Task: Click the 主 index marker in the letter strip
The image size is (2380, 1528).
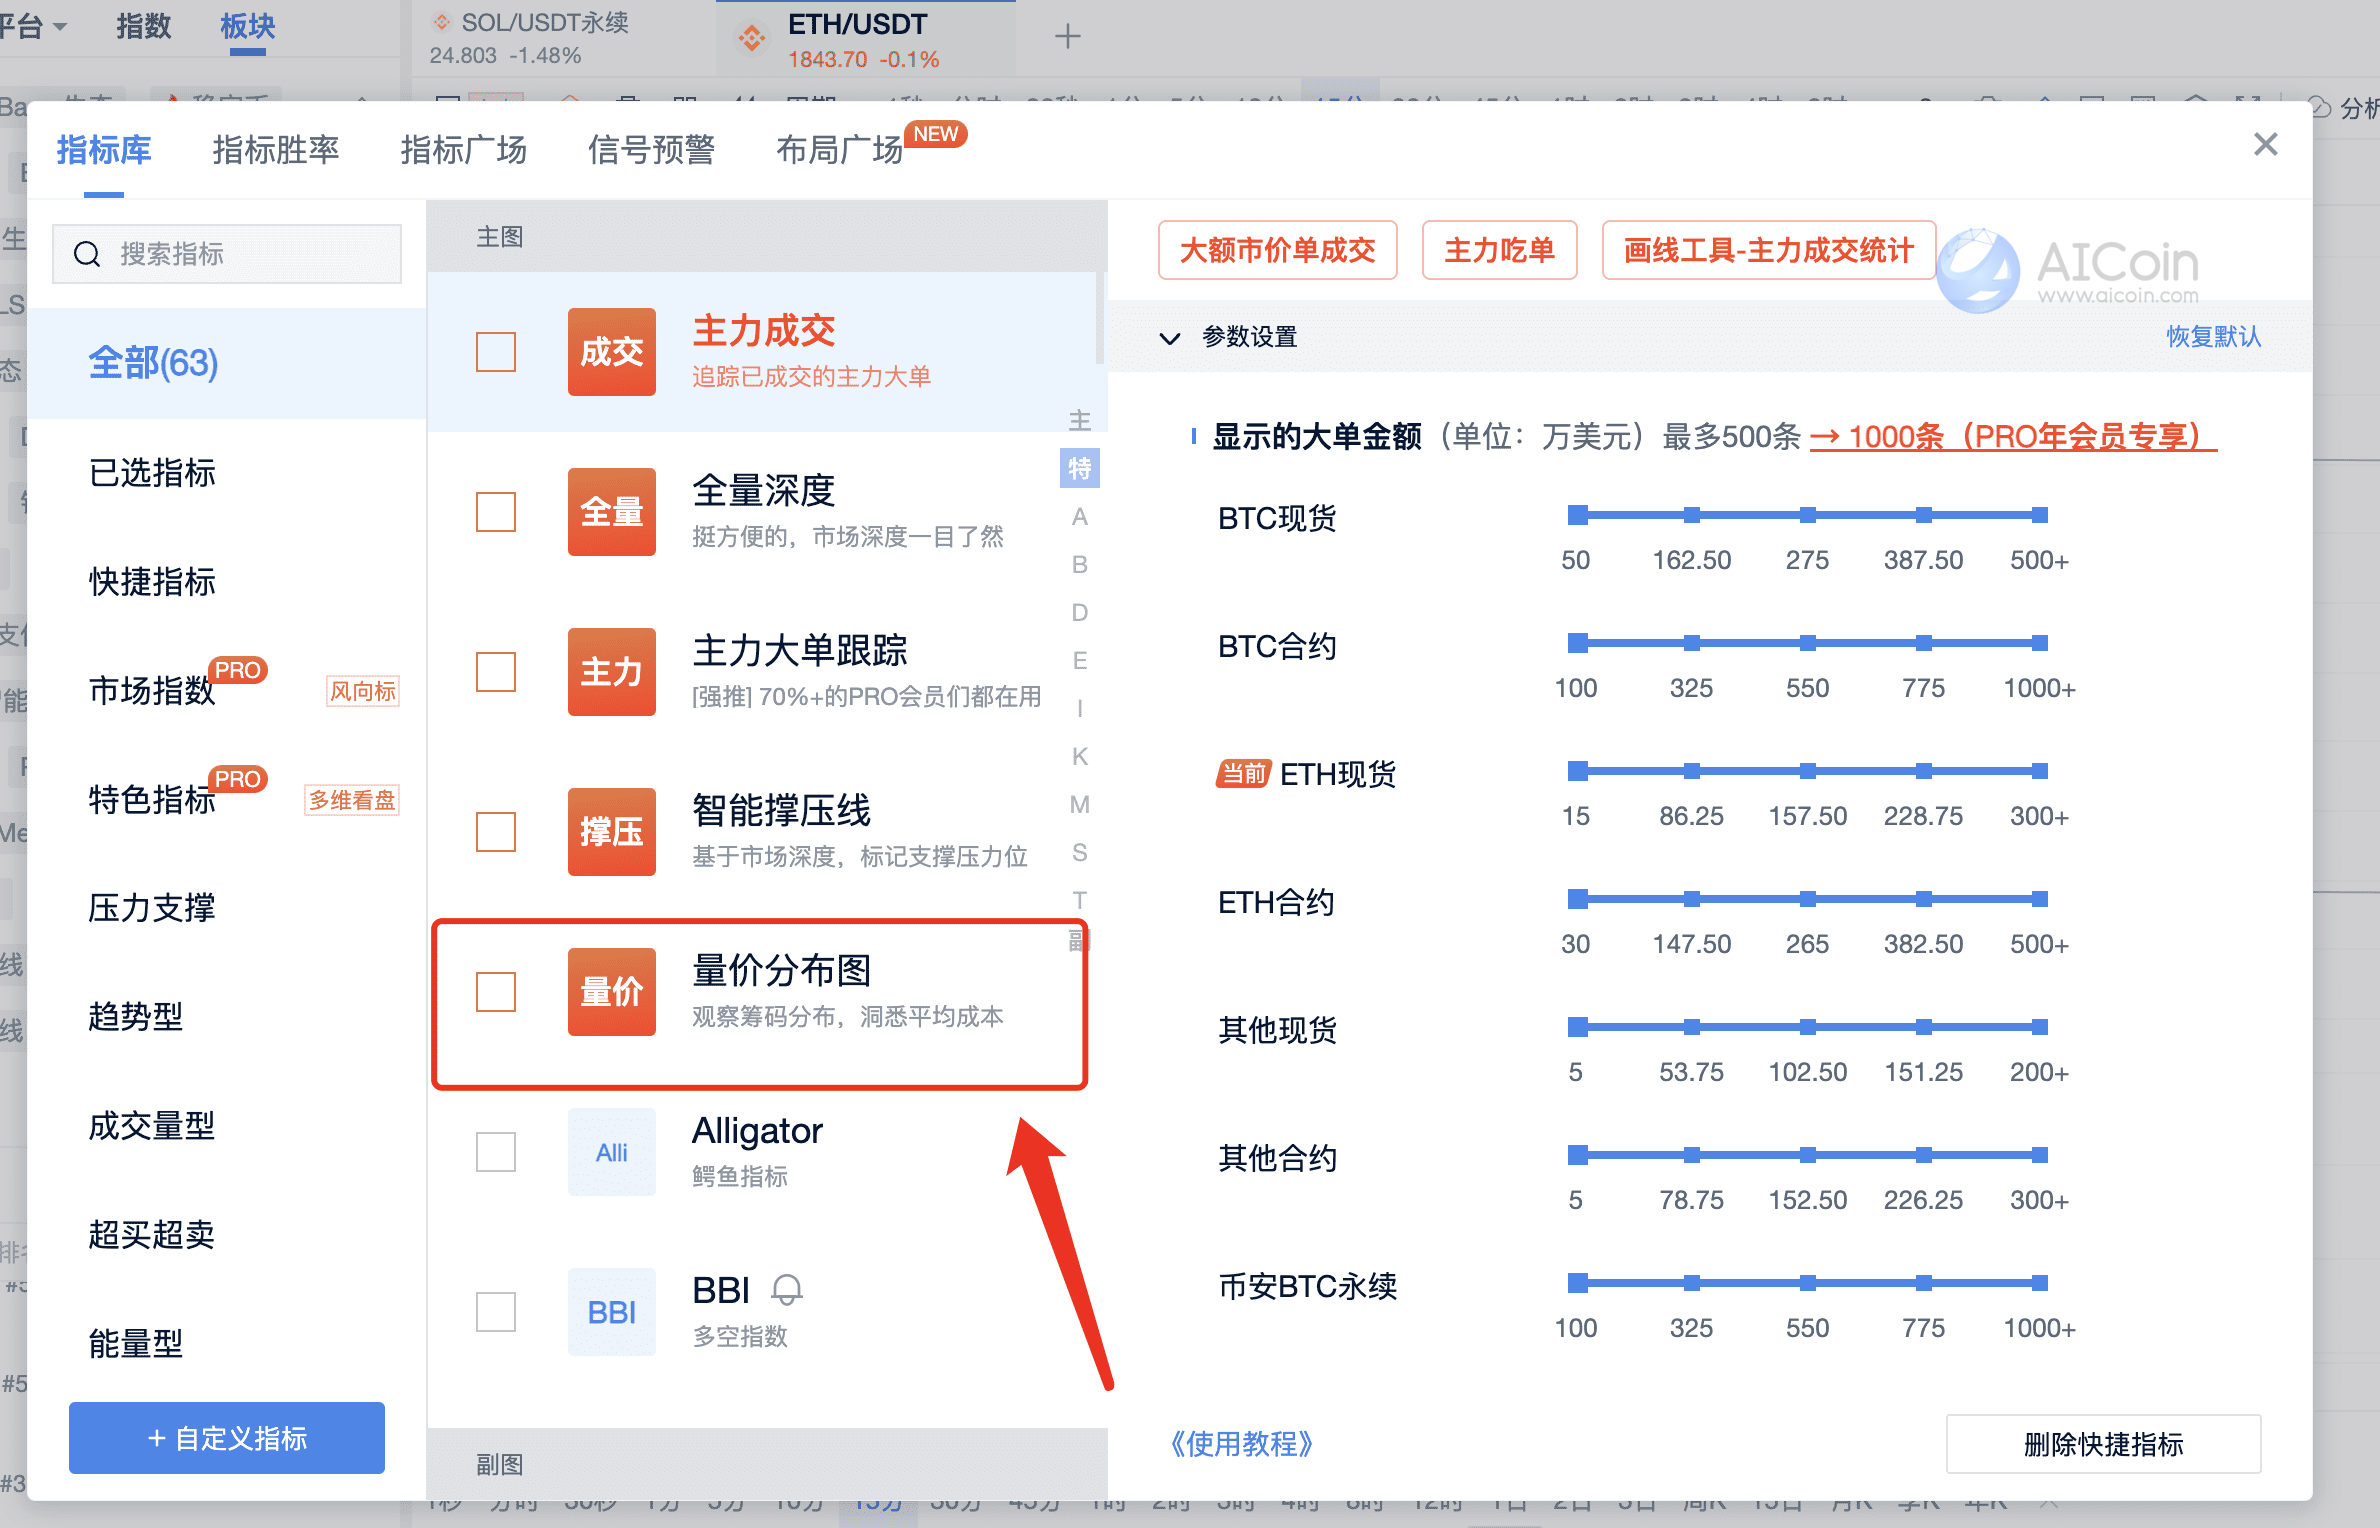Action: 1079,420
